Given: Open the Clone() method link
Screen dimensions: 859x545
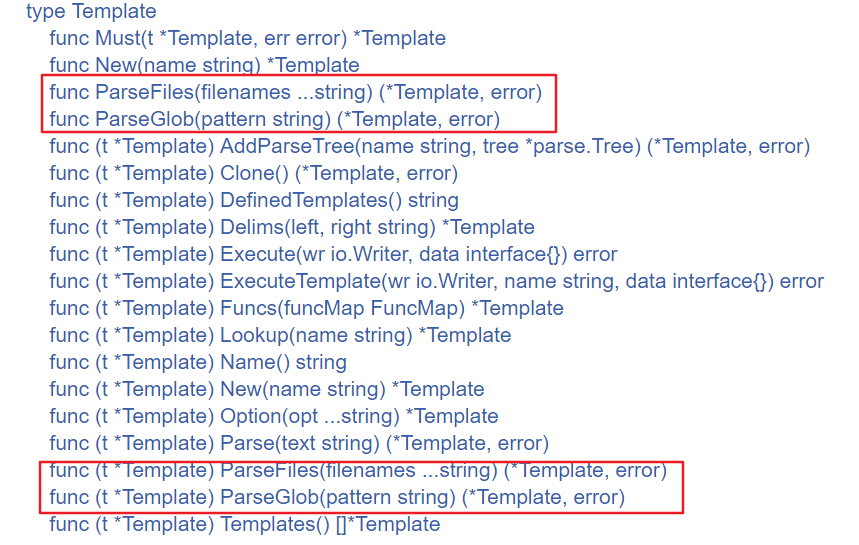Looking at the screenshot, I should [x=253, y=174].
